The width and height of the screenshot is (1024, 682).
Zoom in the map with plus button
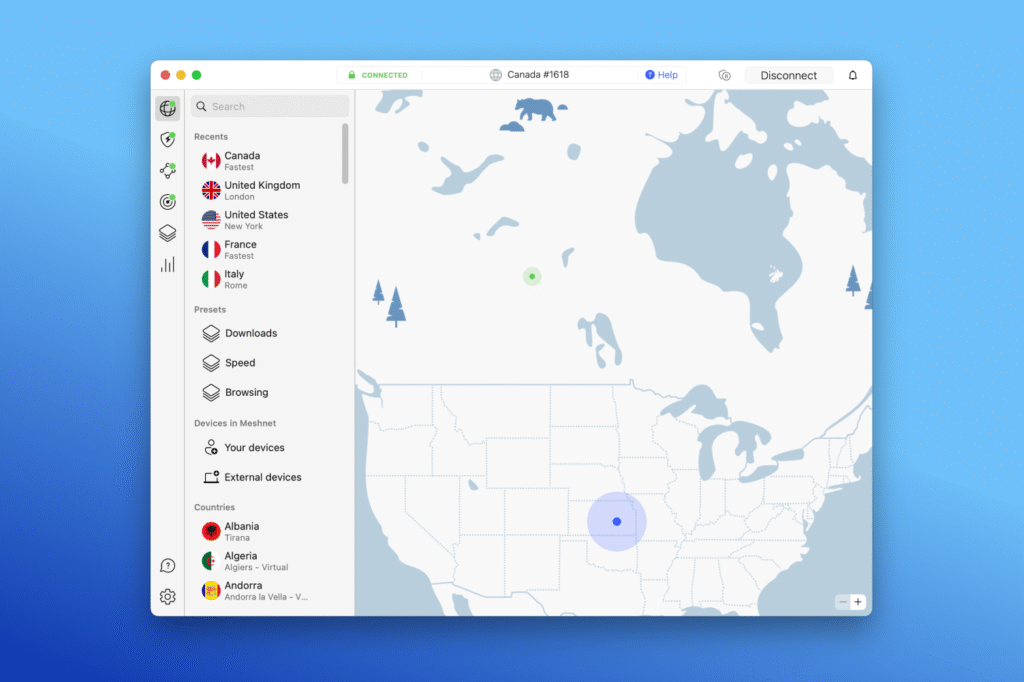(858, 602)
